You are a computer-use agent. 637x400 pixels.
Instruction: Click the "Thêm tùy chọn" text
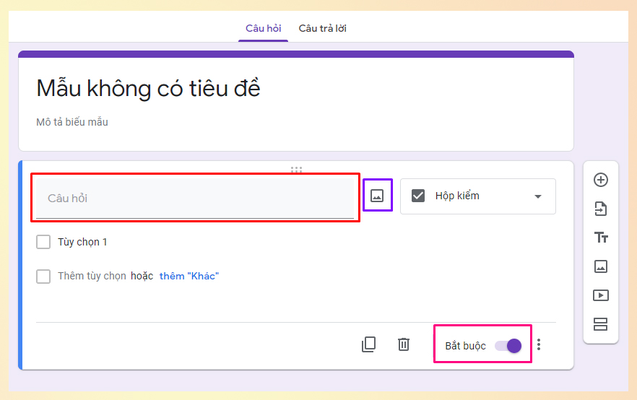pos(90,276)
